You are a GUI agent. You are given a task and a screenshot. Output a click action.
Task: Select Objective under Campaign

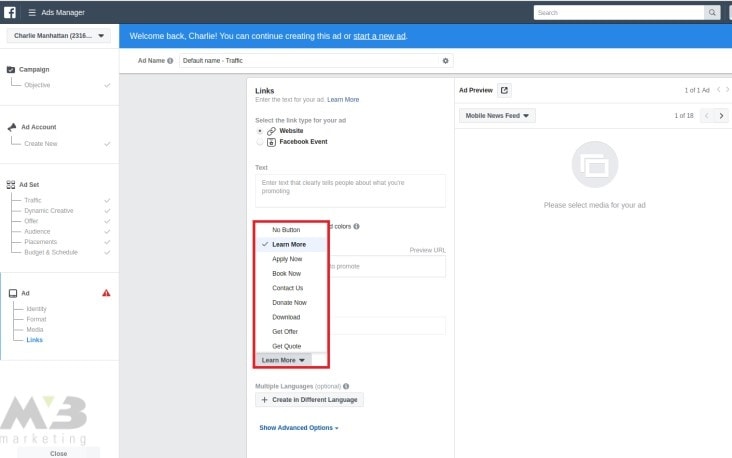(37, 85)
